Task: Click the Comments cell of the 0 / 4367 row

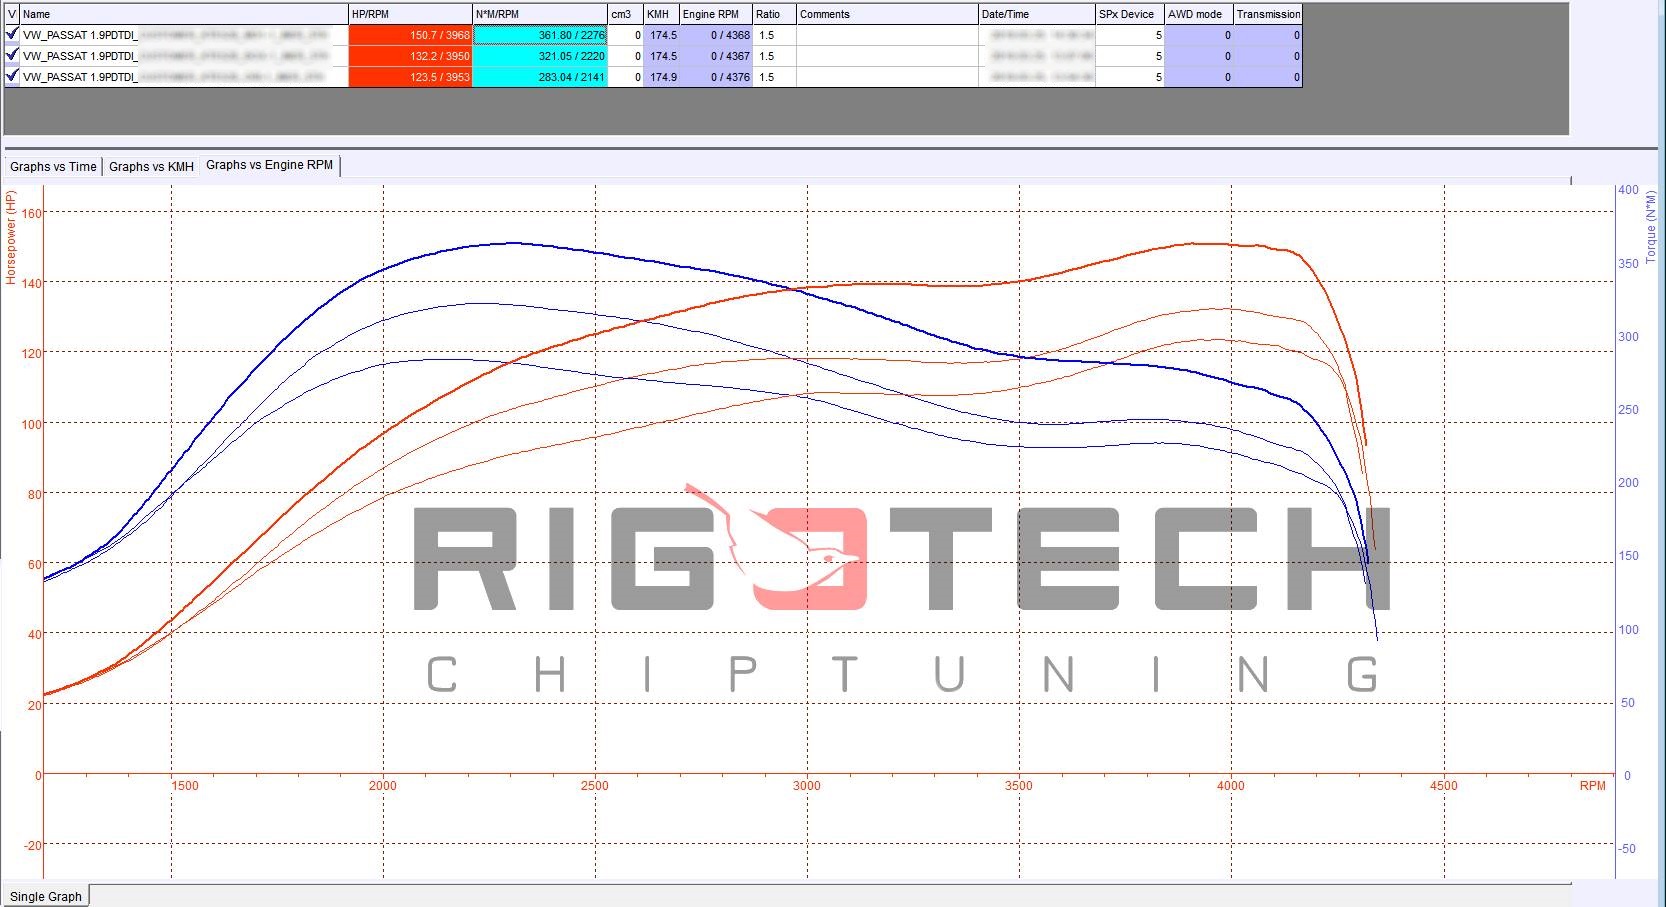Action: (x=887, y=56)
